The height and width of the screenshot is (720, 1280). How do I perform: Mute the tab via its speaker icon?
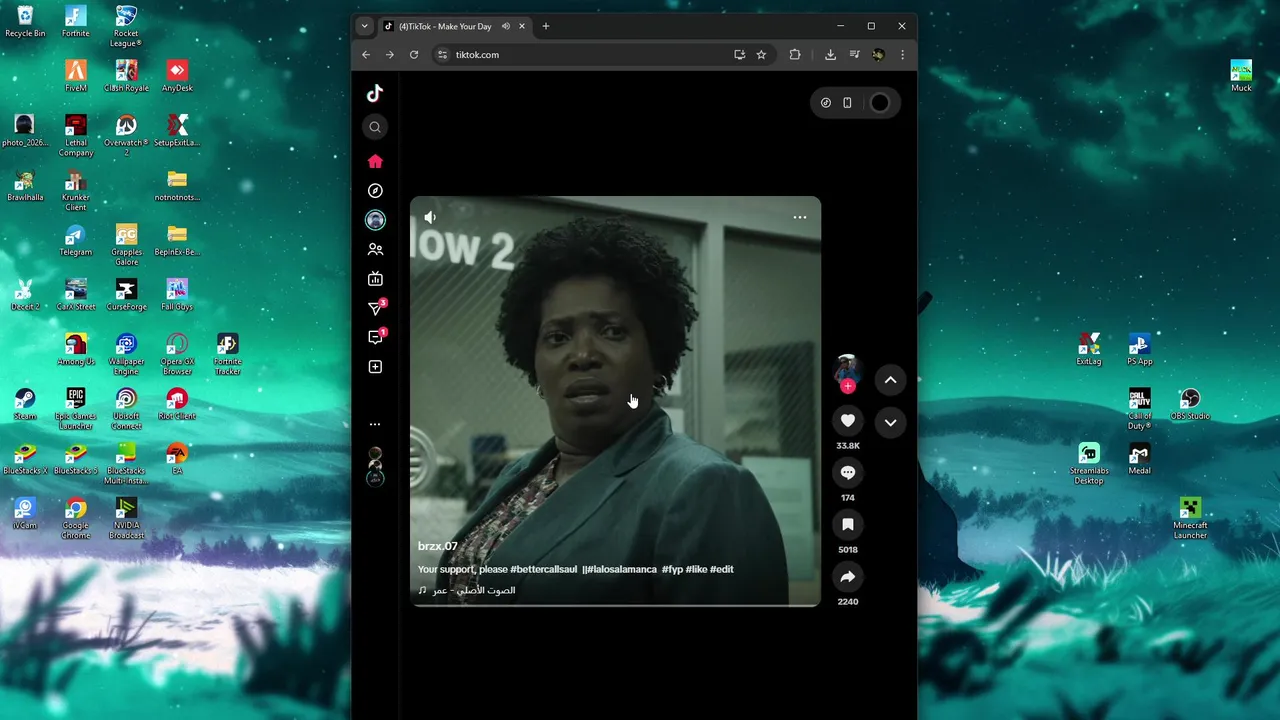506,26
